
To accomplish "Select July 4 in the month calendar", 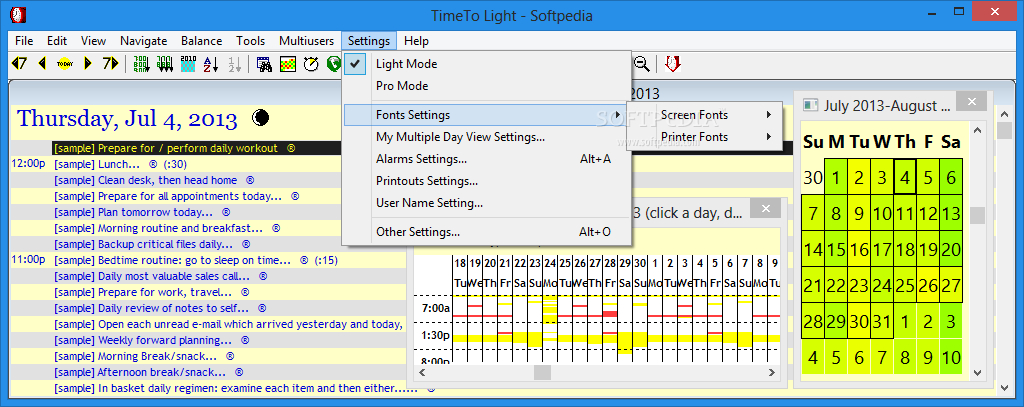I will 905,177.
